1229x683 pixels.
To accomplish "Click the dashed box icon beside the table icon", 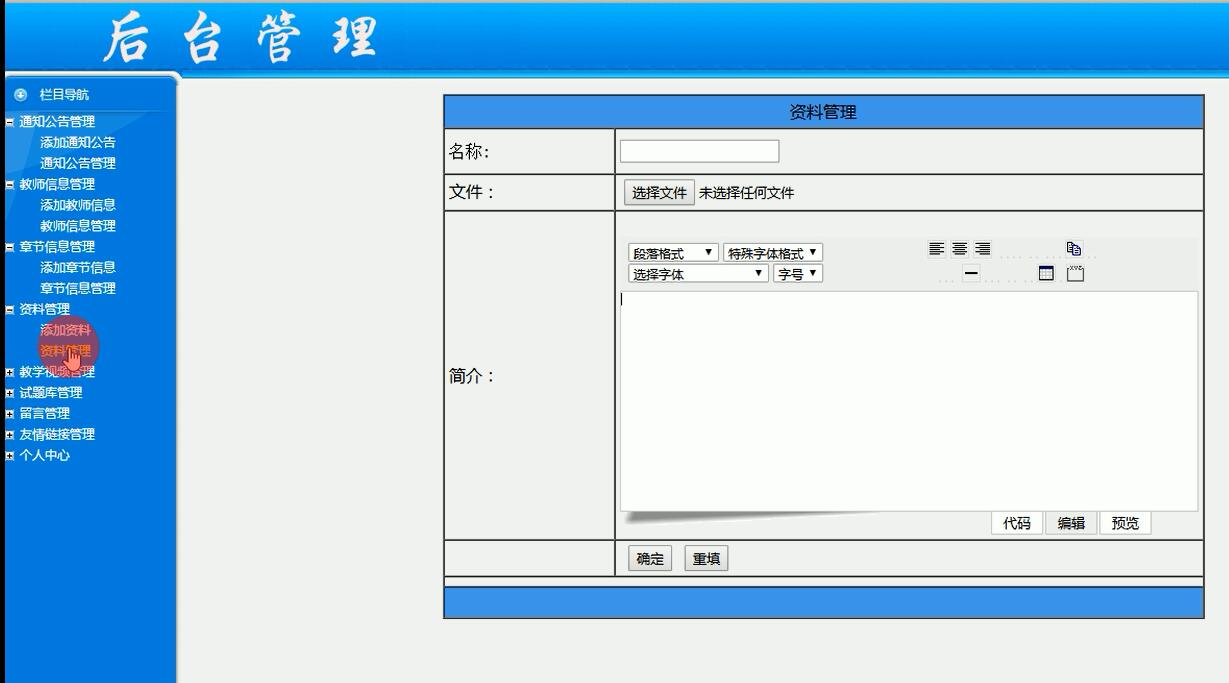I will (1075, 273).
